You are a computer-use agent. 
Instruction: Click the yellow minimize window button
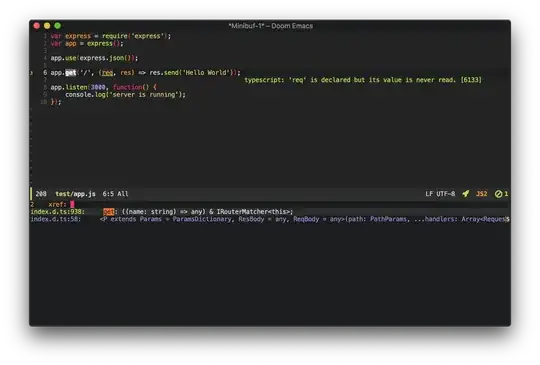click(x=47, y=25)
